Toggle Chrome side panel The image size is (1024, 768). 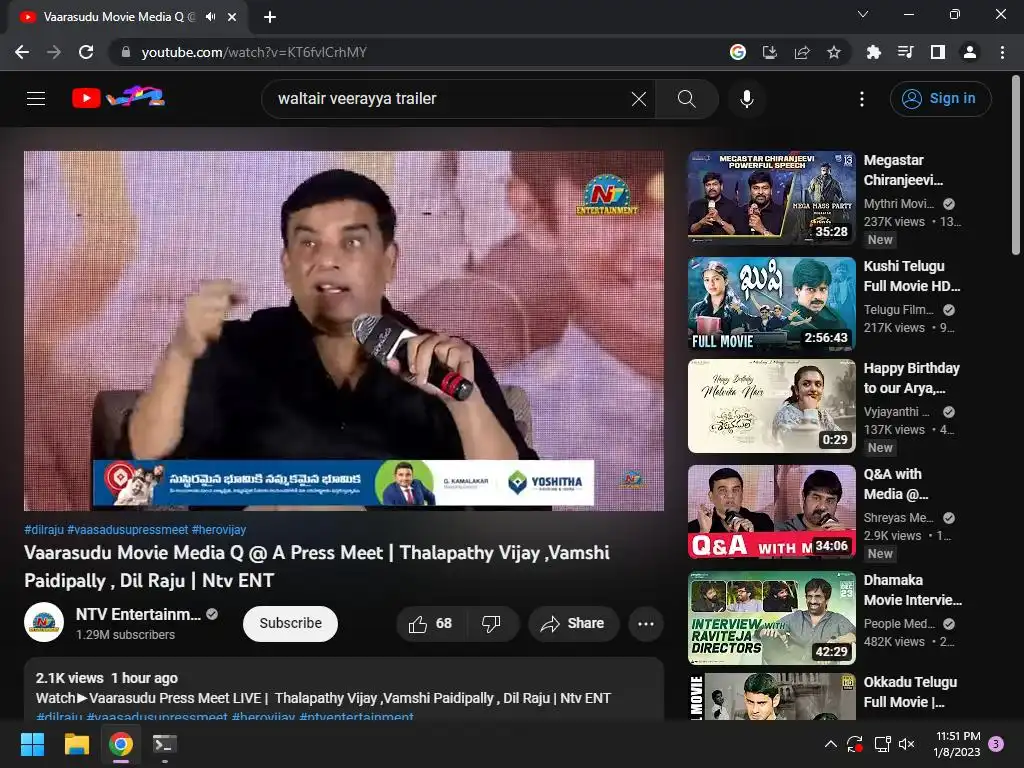coord(938,52)
